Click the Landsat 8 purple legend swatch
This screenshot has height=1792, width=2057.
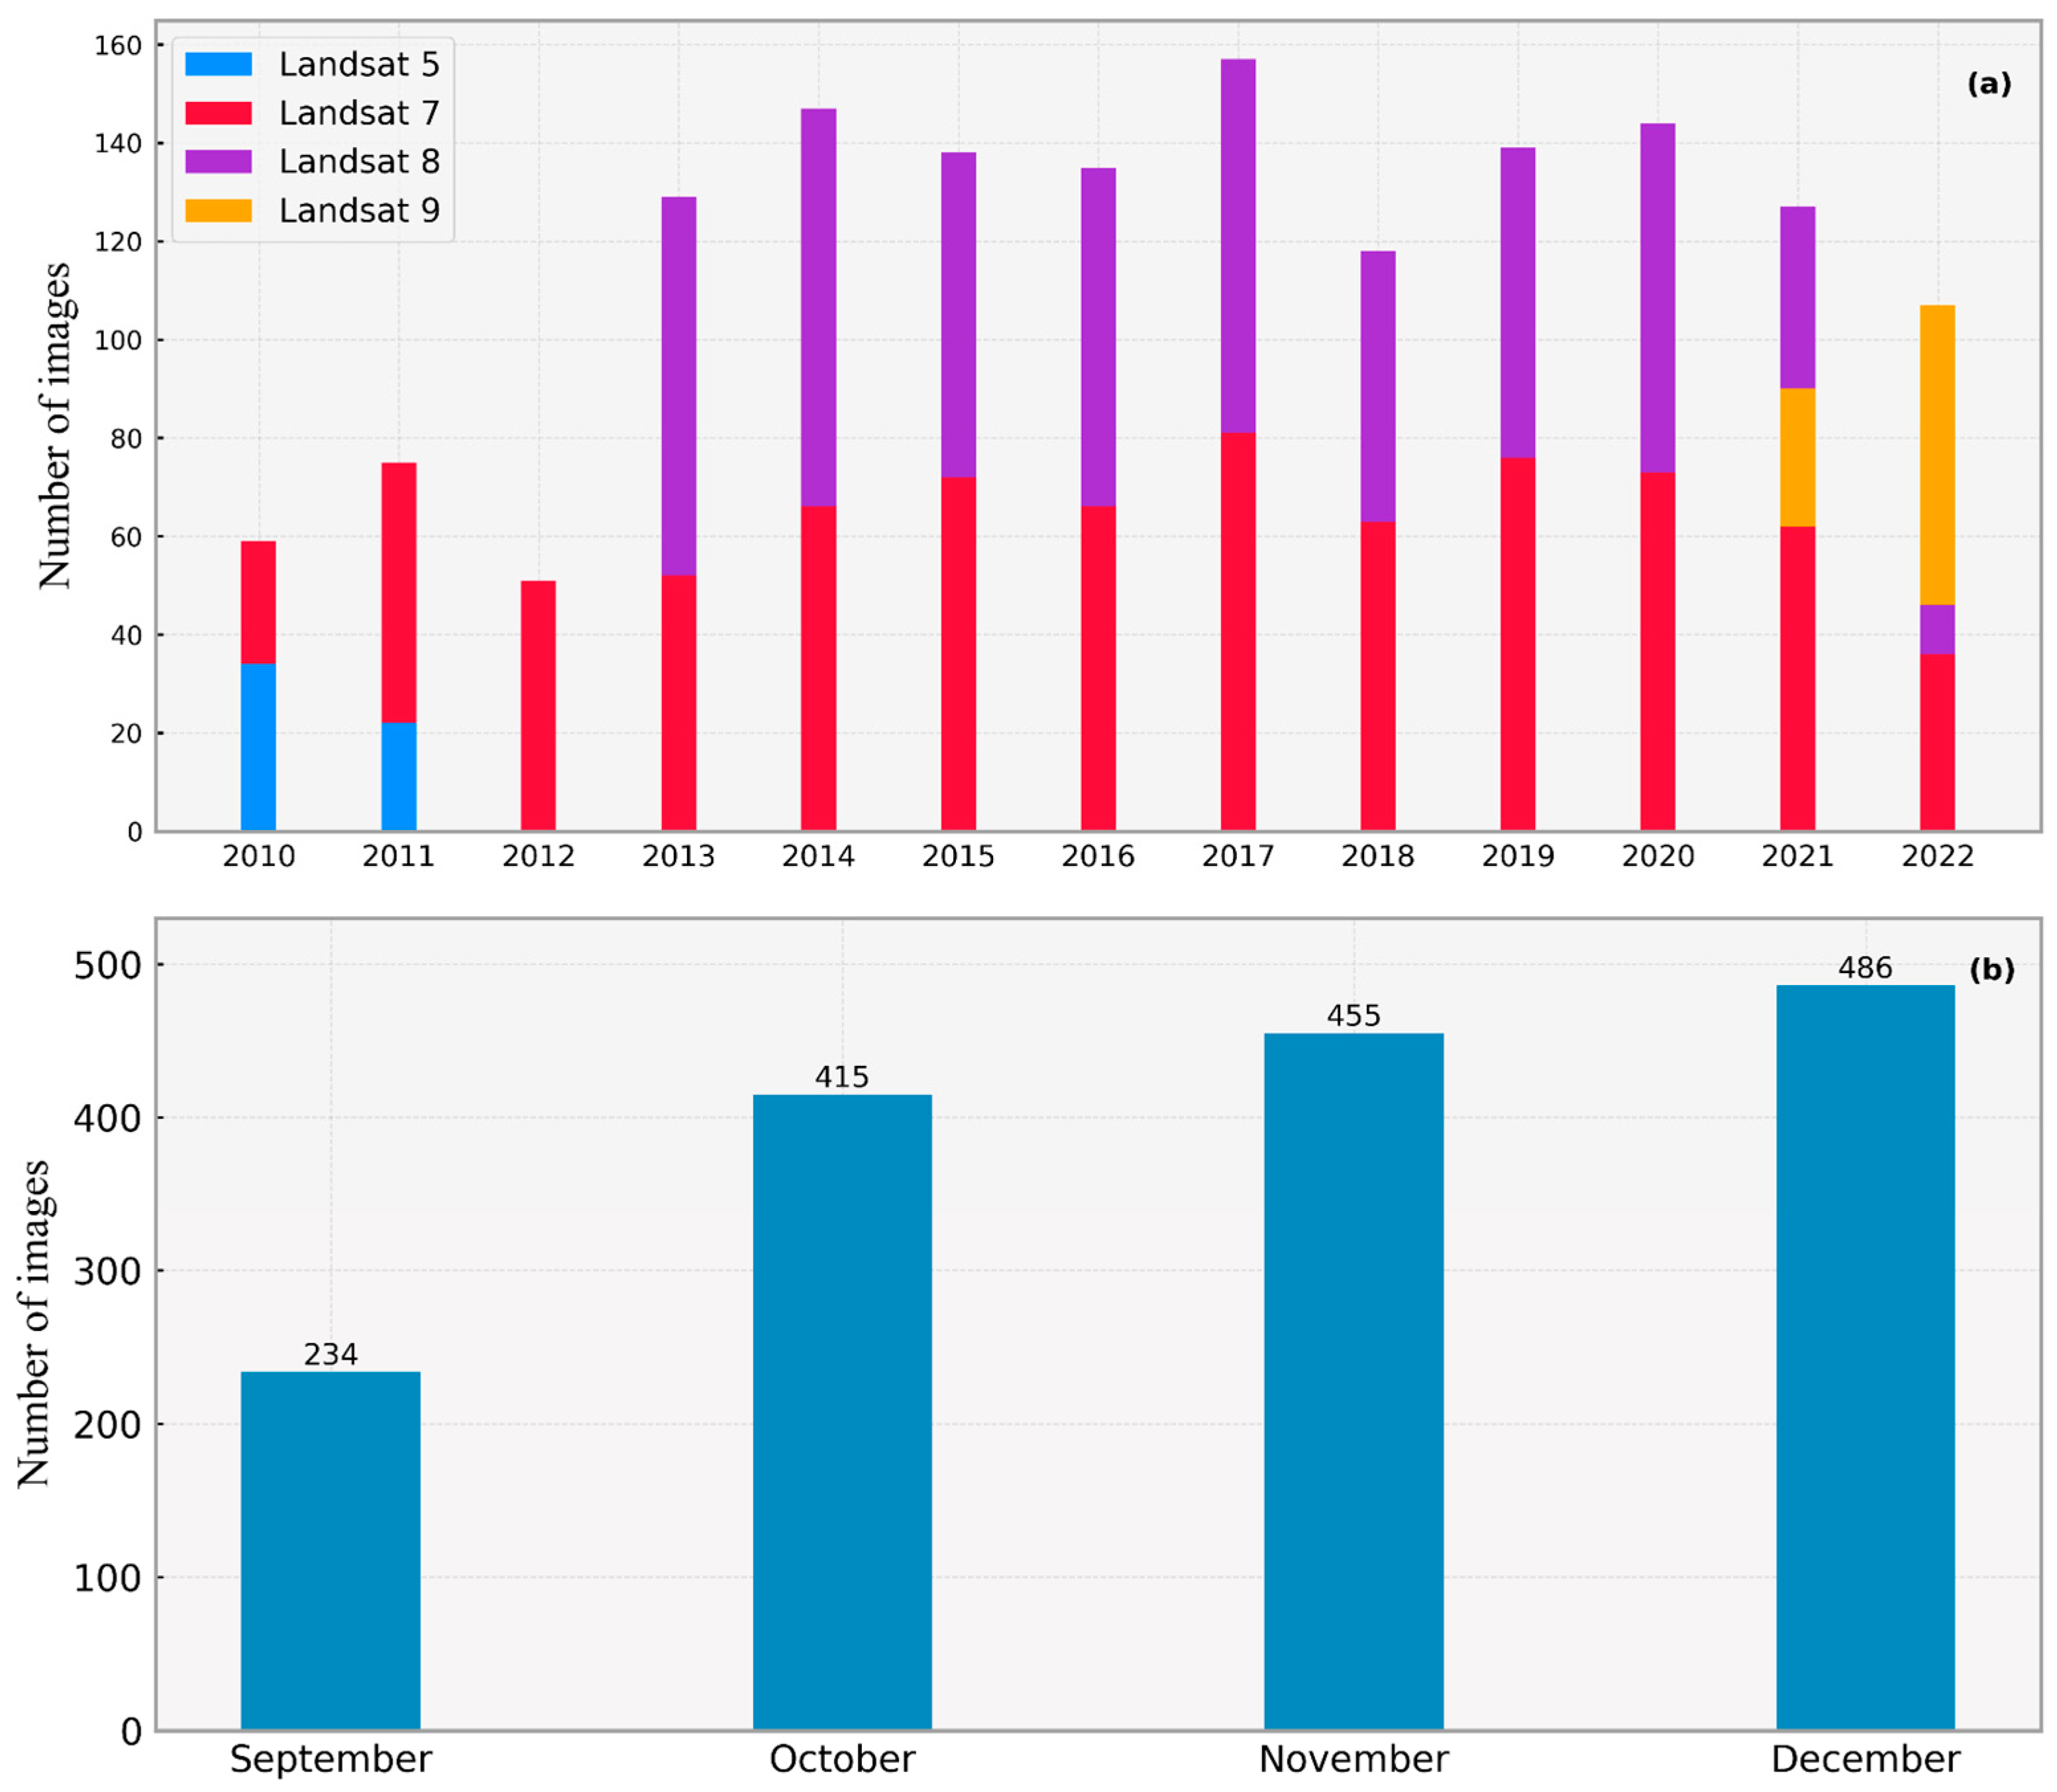(218, 161)
